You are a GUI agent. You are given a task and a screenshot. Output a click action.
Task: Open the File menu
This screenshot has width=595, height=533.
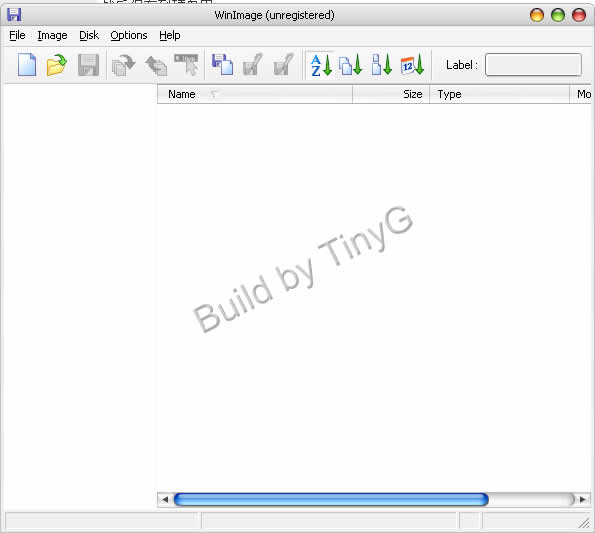coord(17,35)
